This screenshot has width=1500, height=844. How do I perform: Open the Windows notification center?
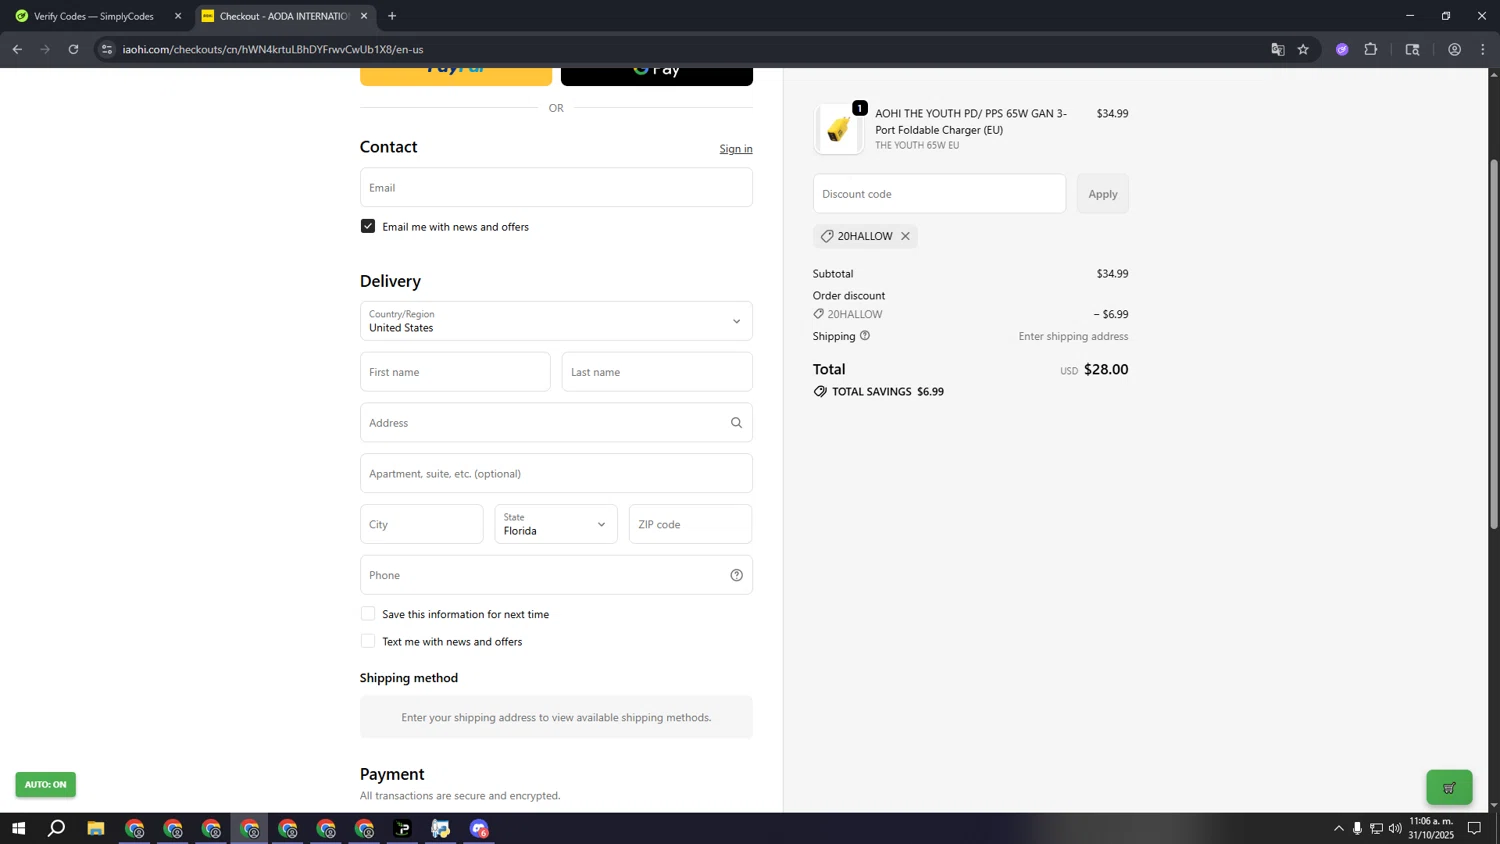(1474, 829)
